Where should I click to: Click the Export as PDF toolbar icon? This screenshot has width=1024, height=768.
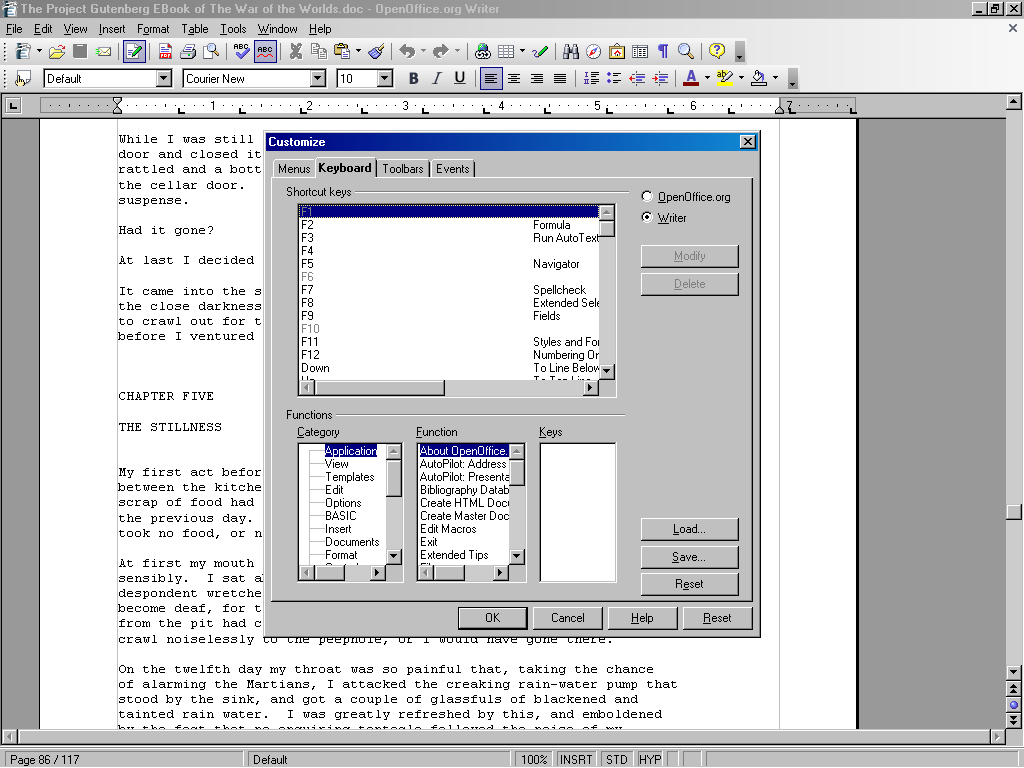click(165, 51)
